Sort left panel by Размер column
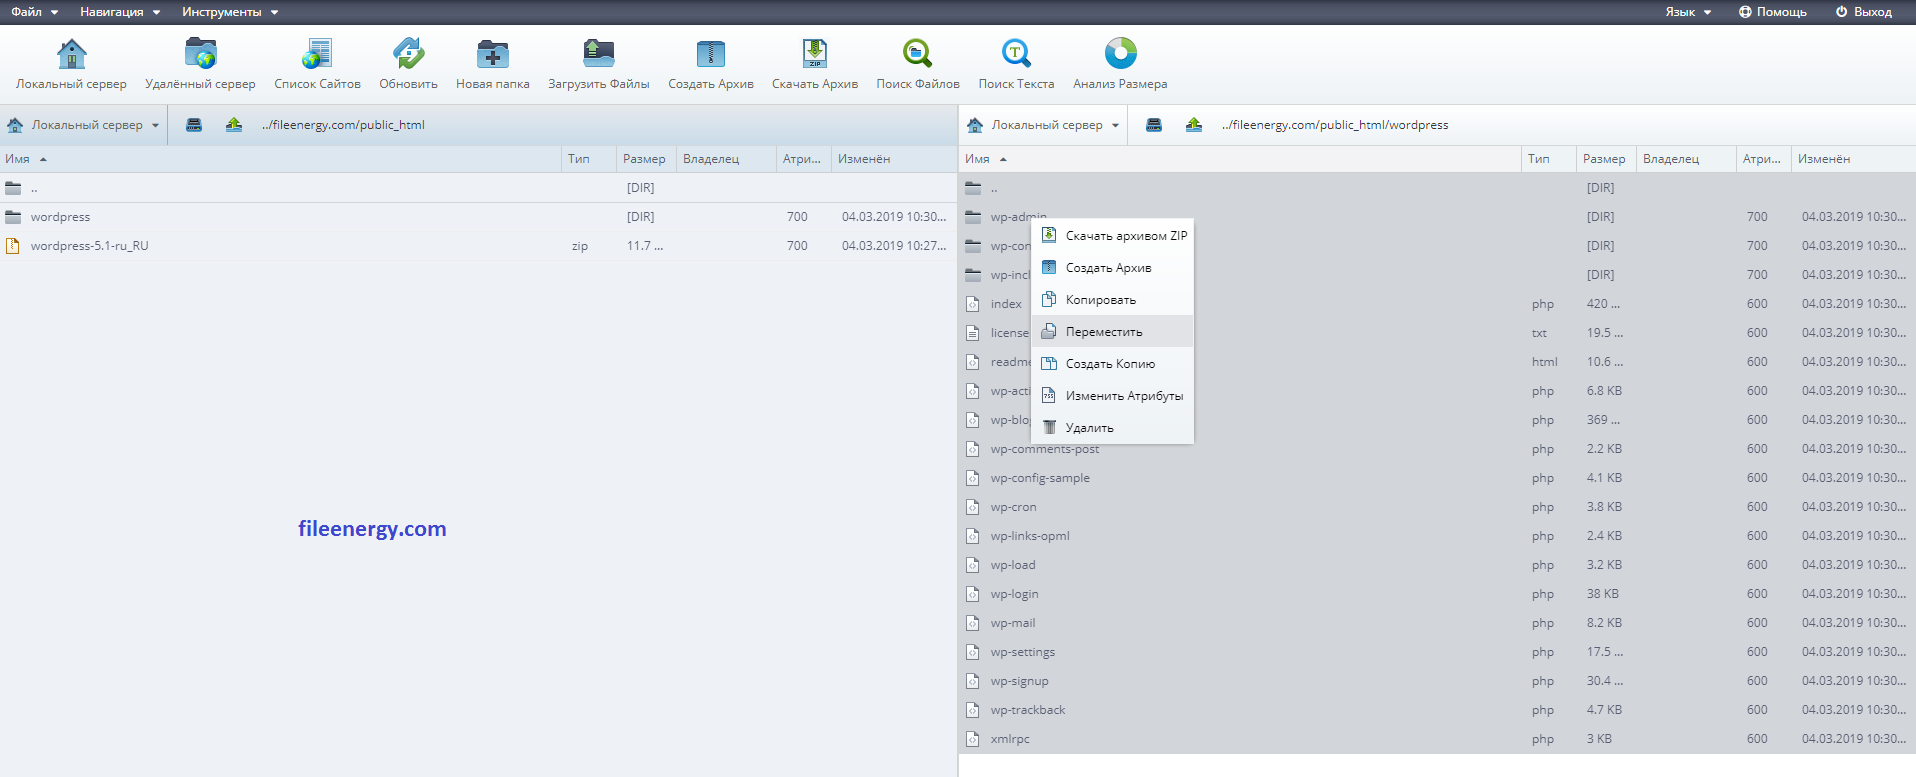The width and height of the screenshot is (1916, 777). point(646,159)
